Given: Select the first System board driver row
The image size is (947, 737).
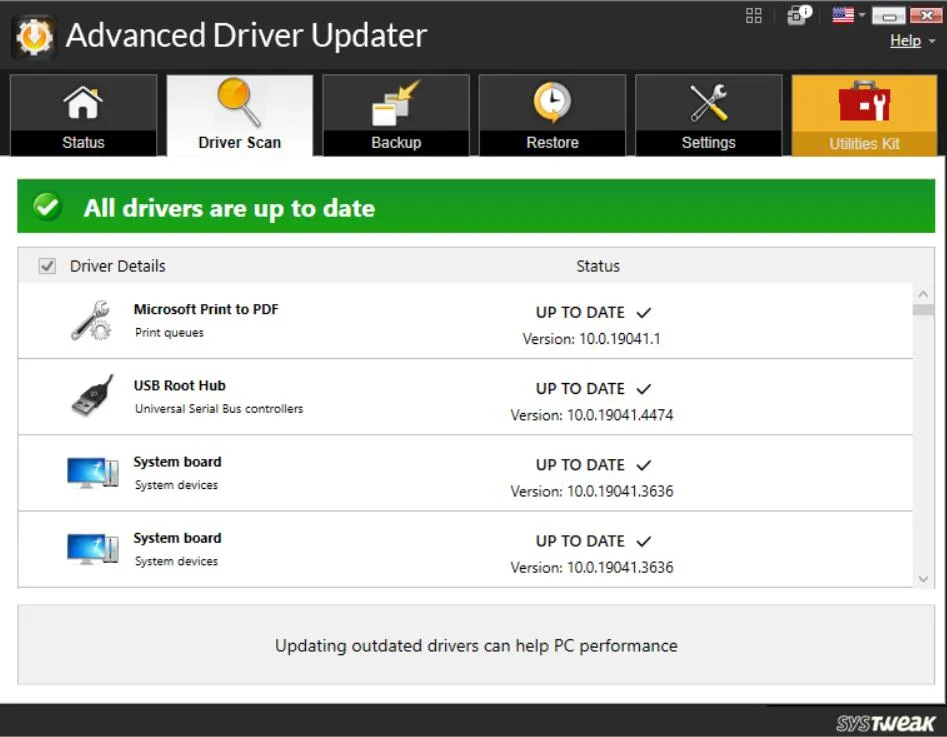Looking at the screenshot, I should click(x=465, y=473).
